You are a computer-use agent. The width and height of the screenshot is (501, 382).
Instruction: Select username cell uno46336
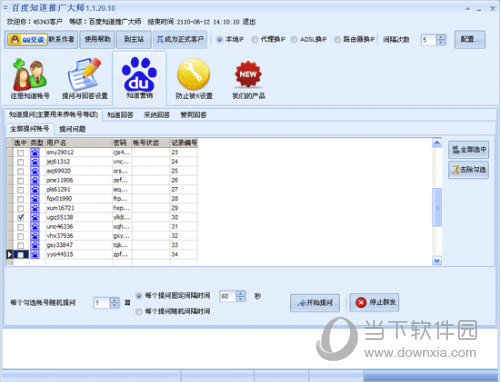click(79, 227)
